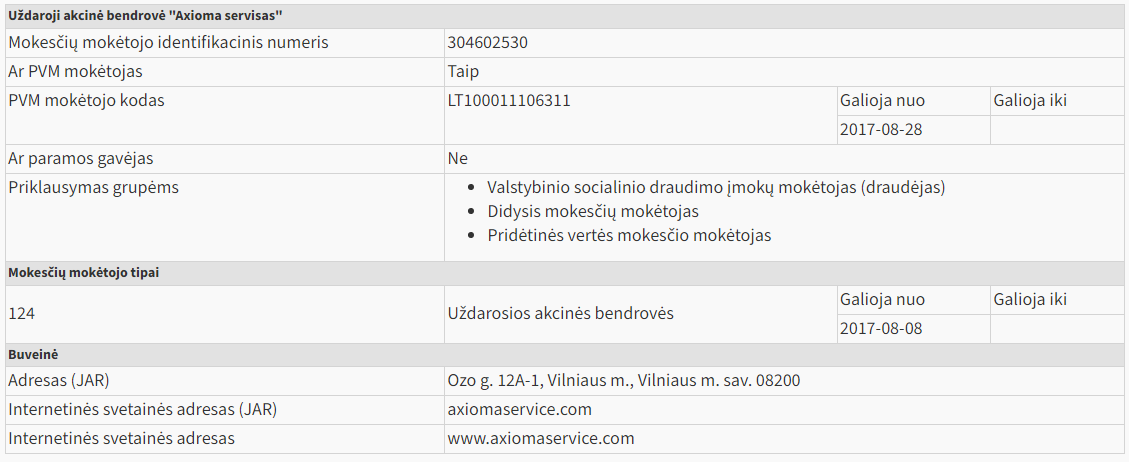Open the www.axiomaservice.com website address
The height and width of the screenshot is (462, 1129).
541,439
